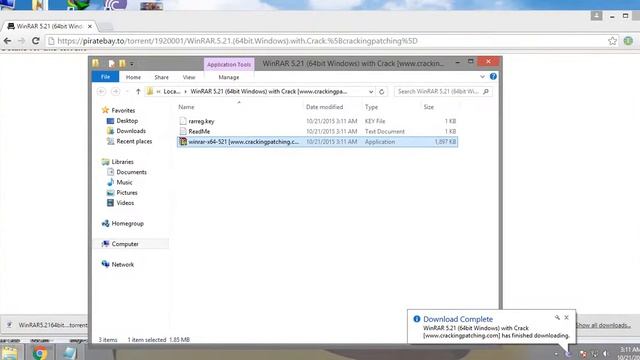Close the WinRAR 5.21 browser tab
The image size is (640, 360).
[90, 26]
